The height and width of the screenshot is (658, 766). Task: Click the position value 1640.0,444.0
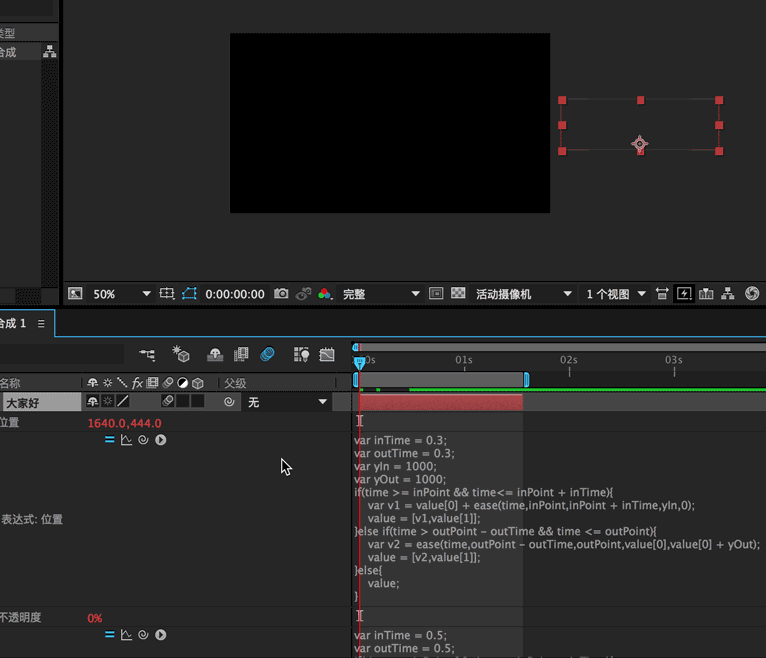125,423
